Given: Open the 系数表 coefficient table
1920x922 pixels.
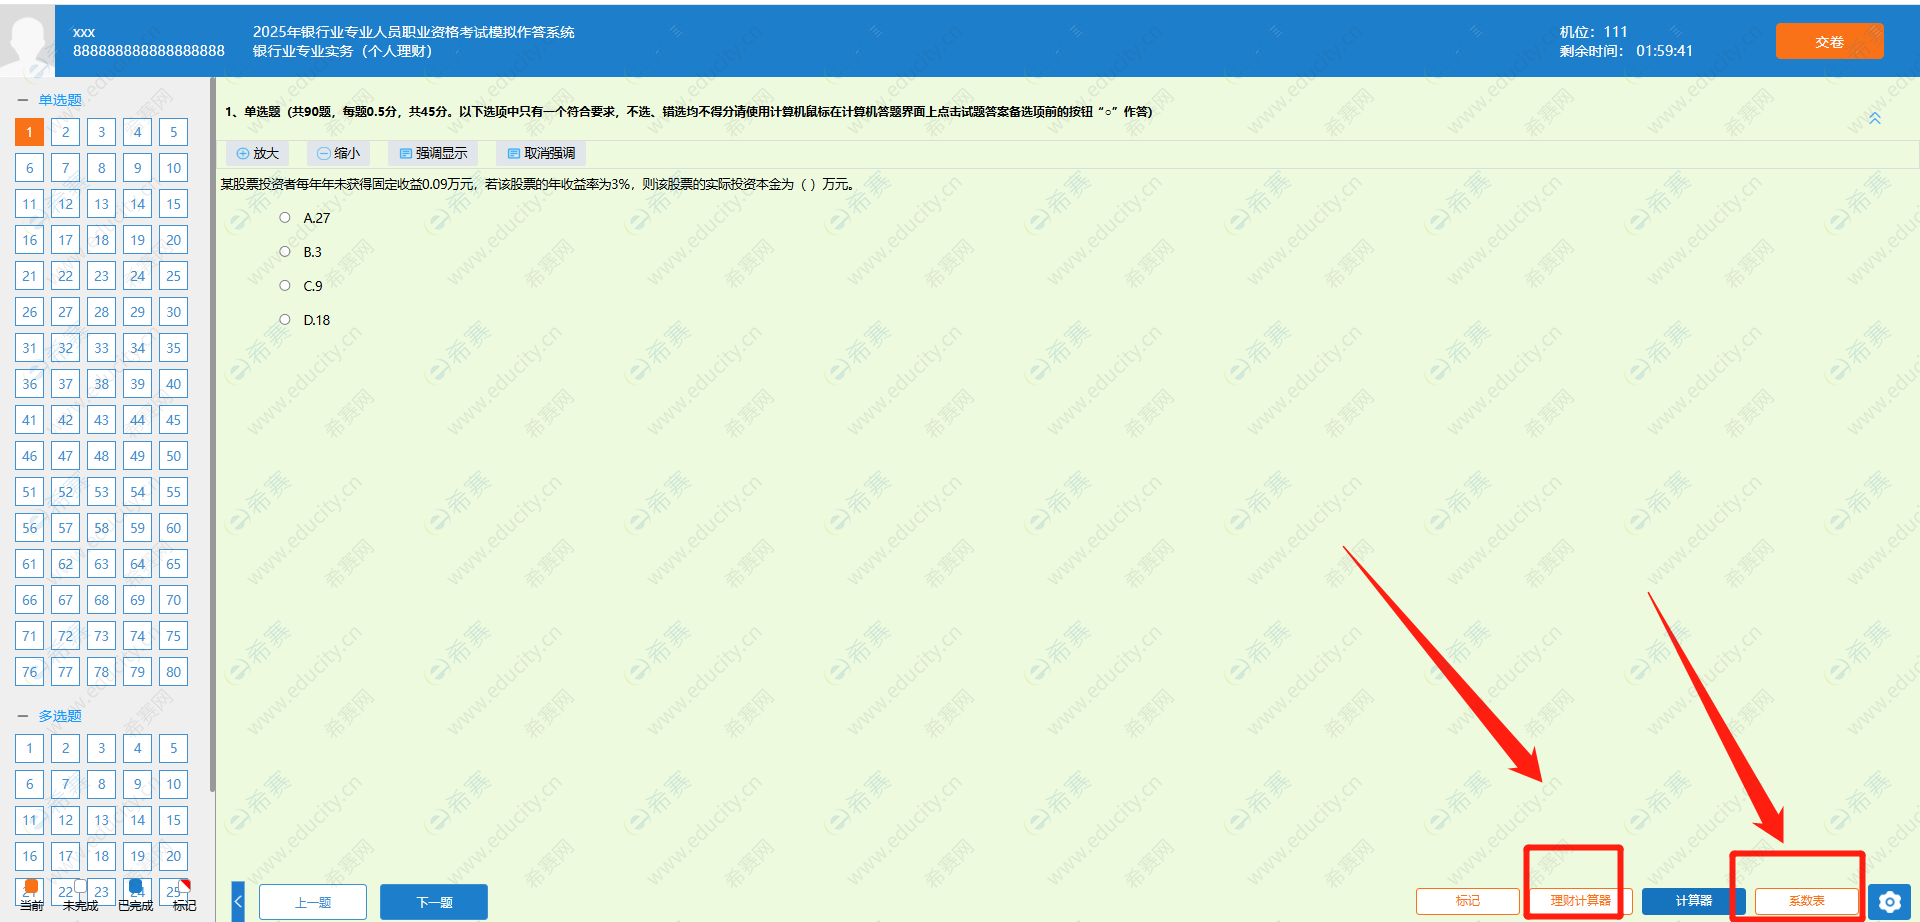Looking at the screenshot, I should click(x=1806, y=901).
